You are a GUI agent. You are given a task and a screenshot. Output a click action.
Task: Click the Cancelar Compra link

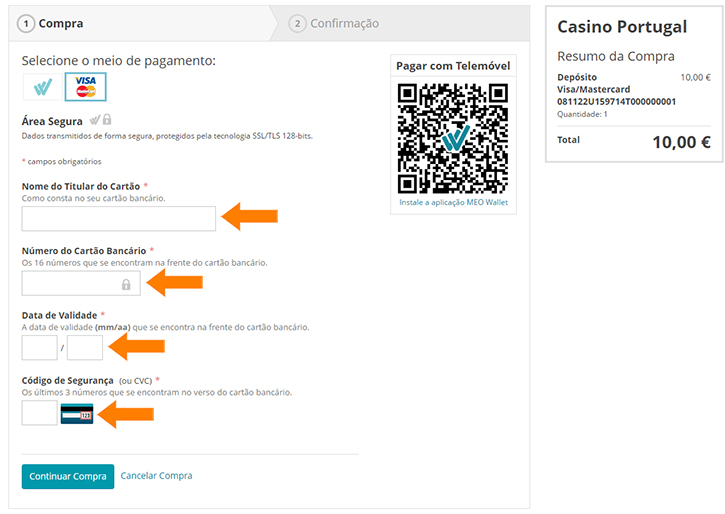(156, 476)
